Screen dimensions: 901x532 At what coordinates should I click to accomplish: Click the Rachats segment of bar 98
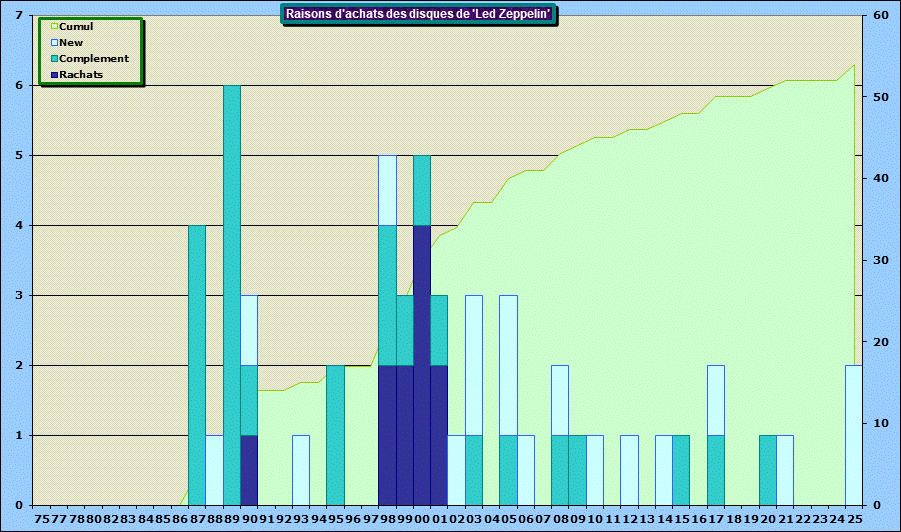(x=387, y=435)
